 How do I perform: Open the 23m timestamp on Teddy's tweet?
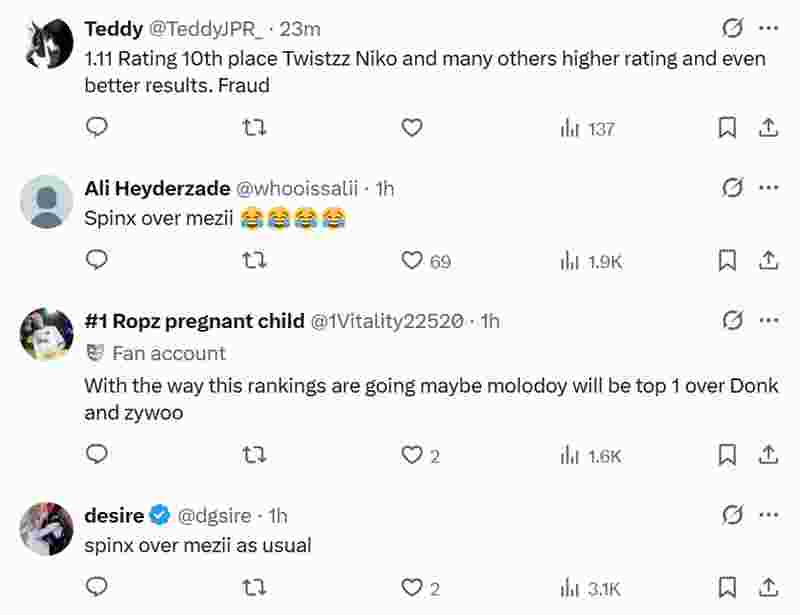pos(303,29)
